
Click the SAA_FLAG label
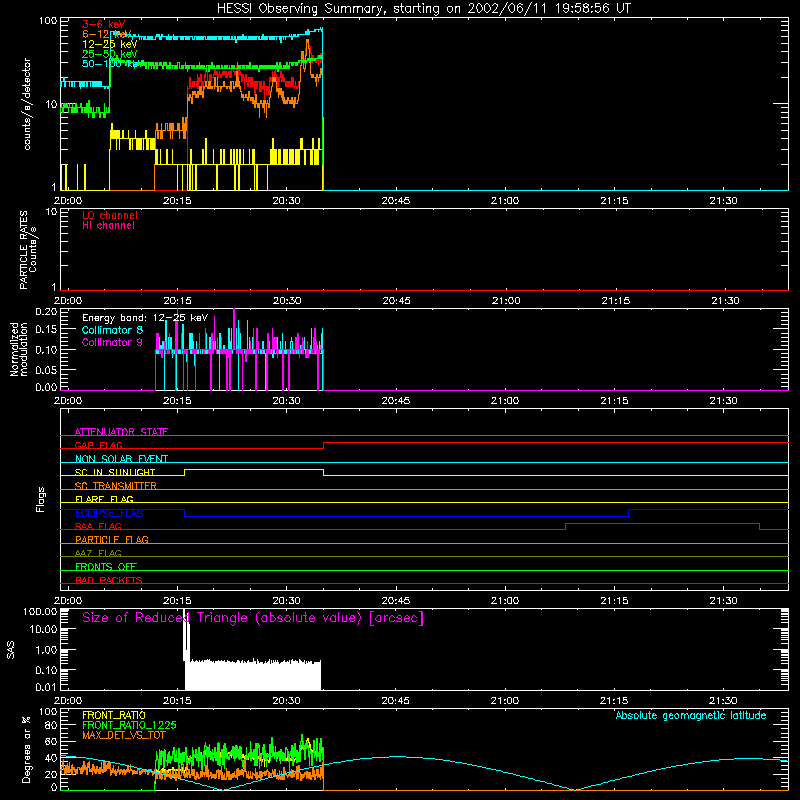coord(98,526)
